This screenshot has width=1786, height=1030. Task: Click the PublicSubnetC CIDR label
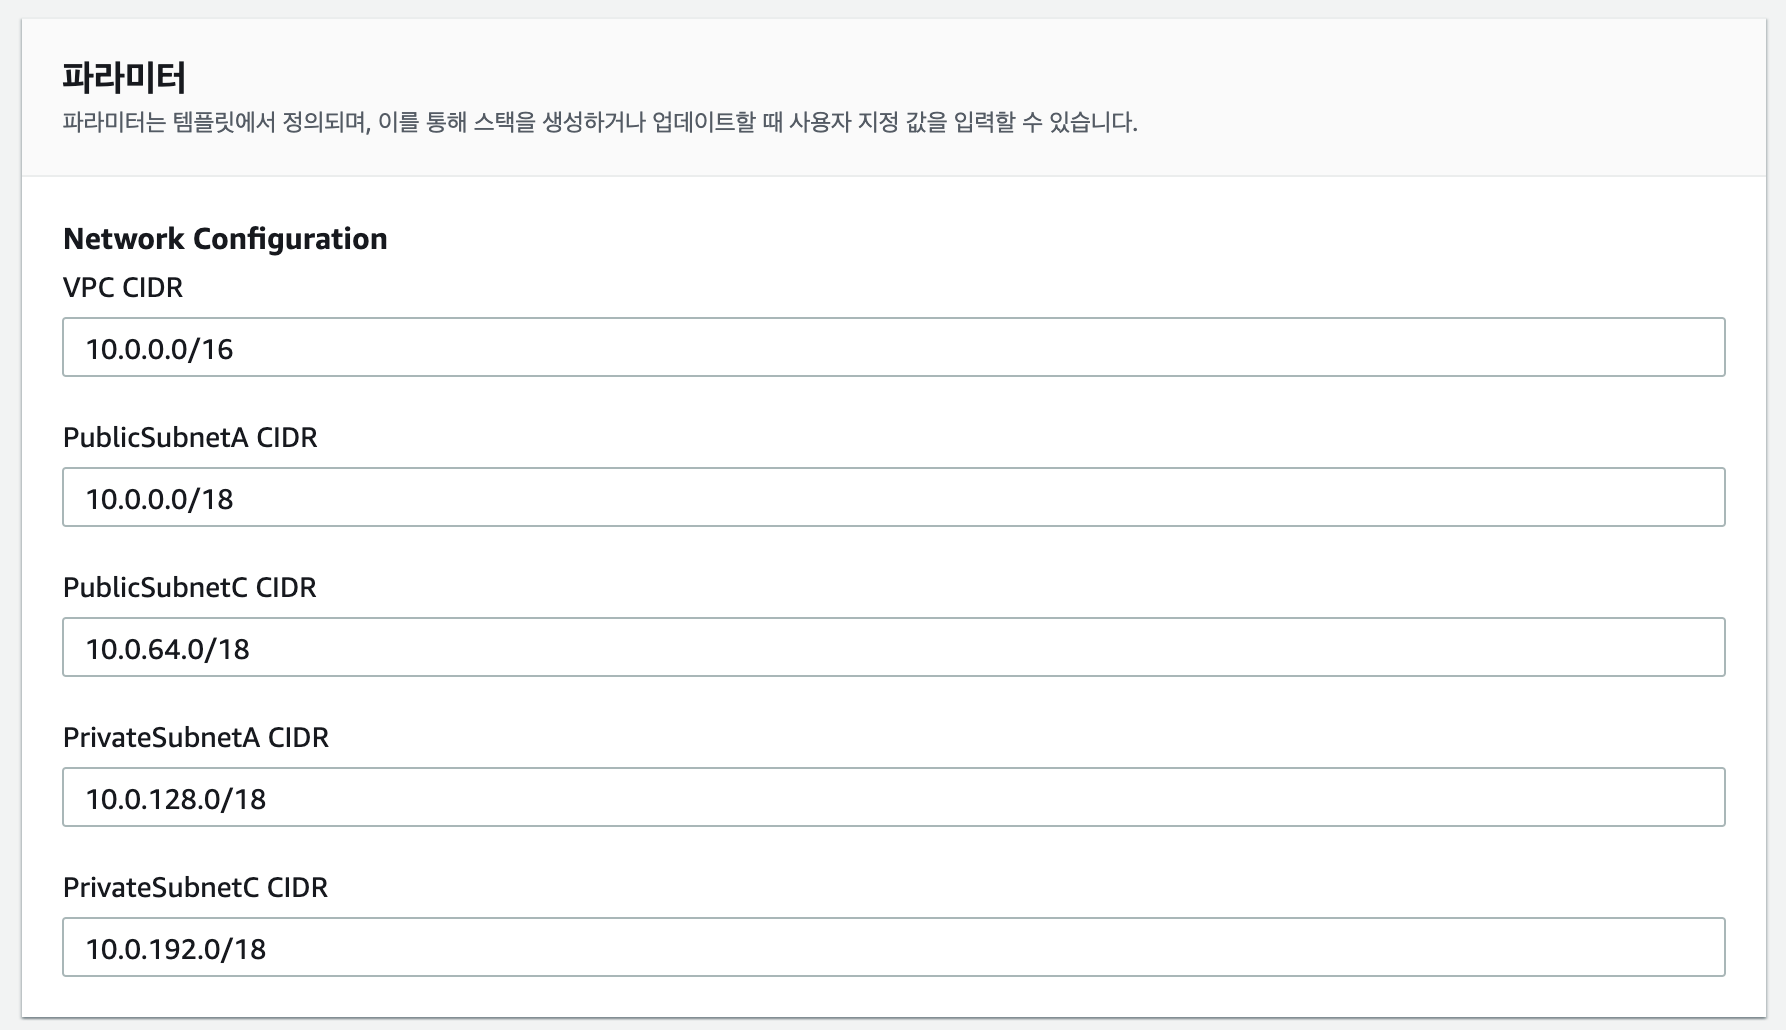(189, 587)
